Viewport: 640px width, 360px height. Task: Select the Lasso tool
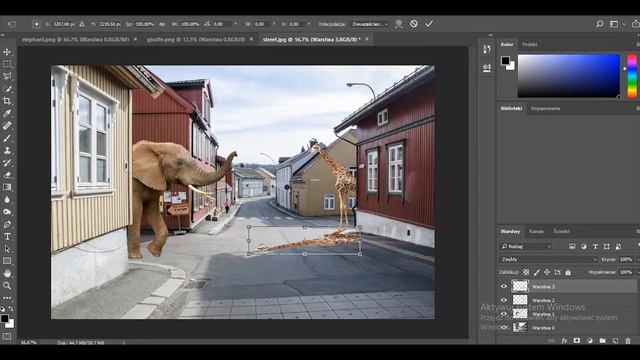pos(7,76)
